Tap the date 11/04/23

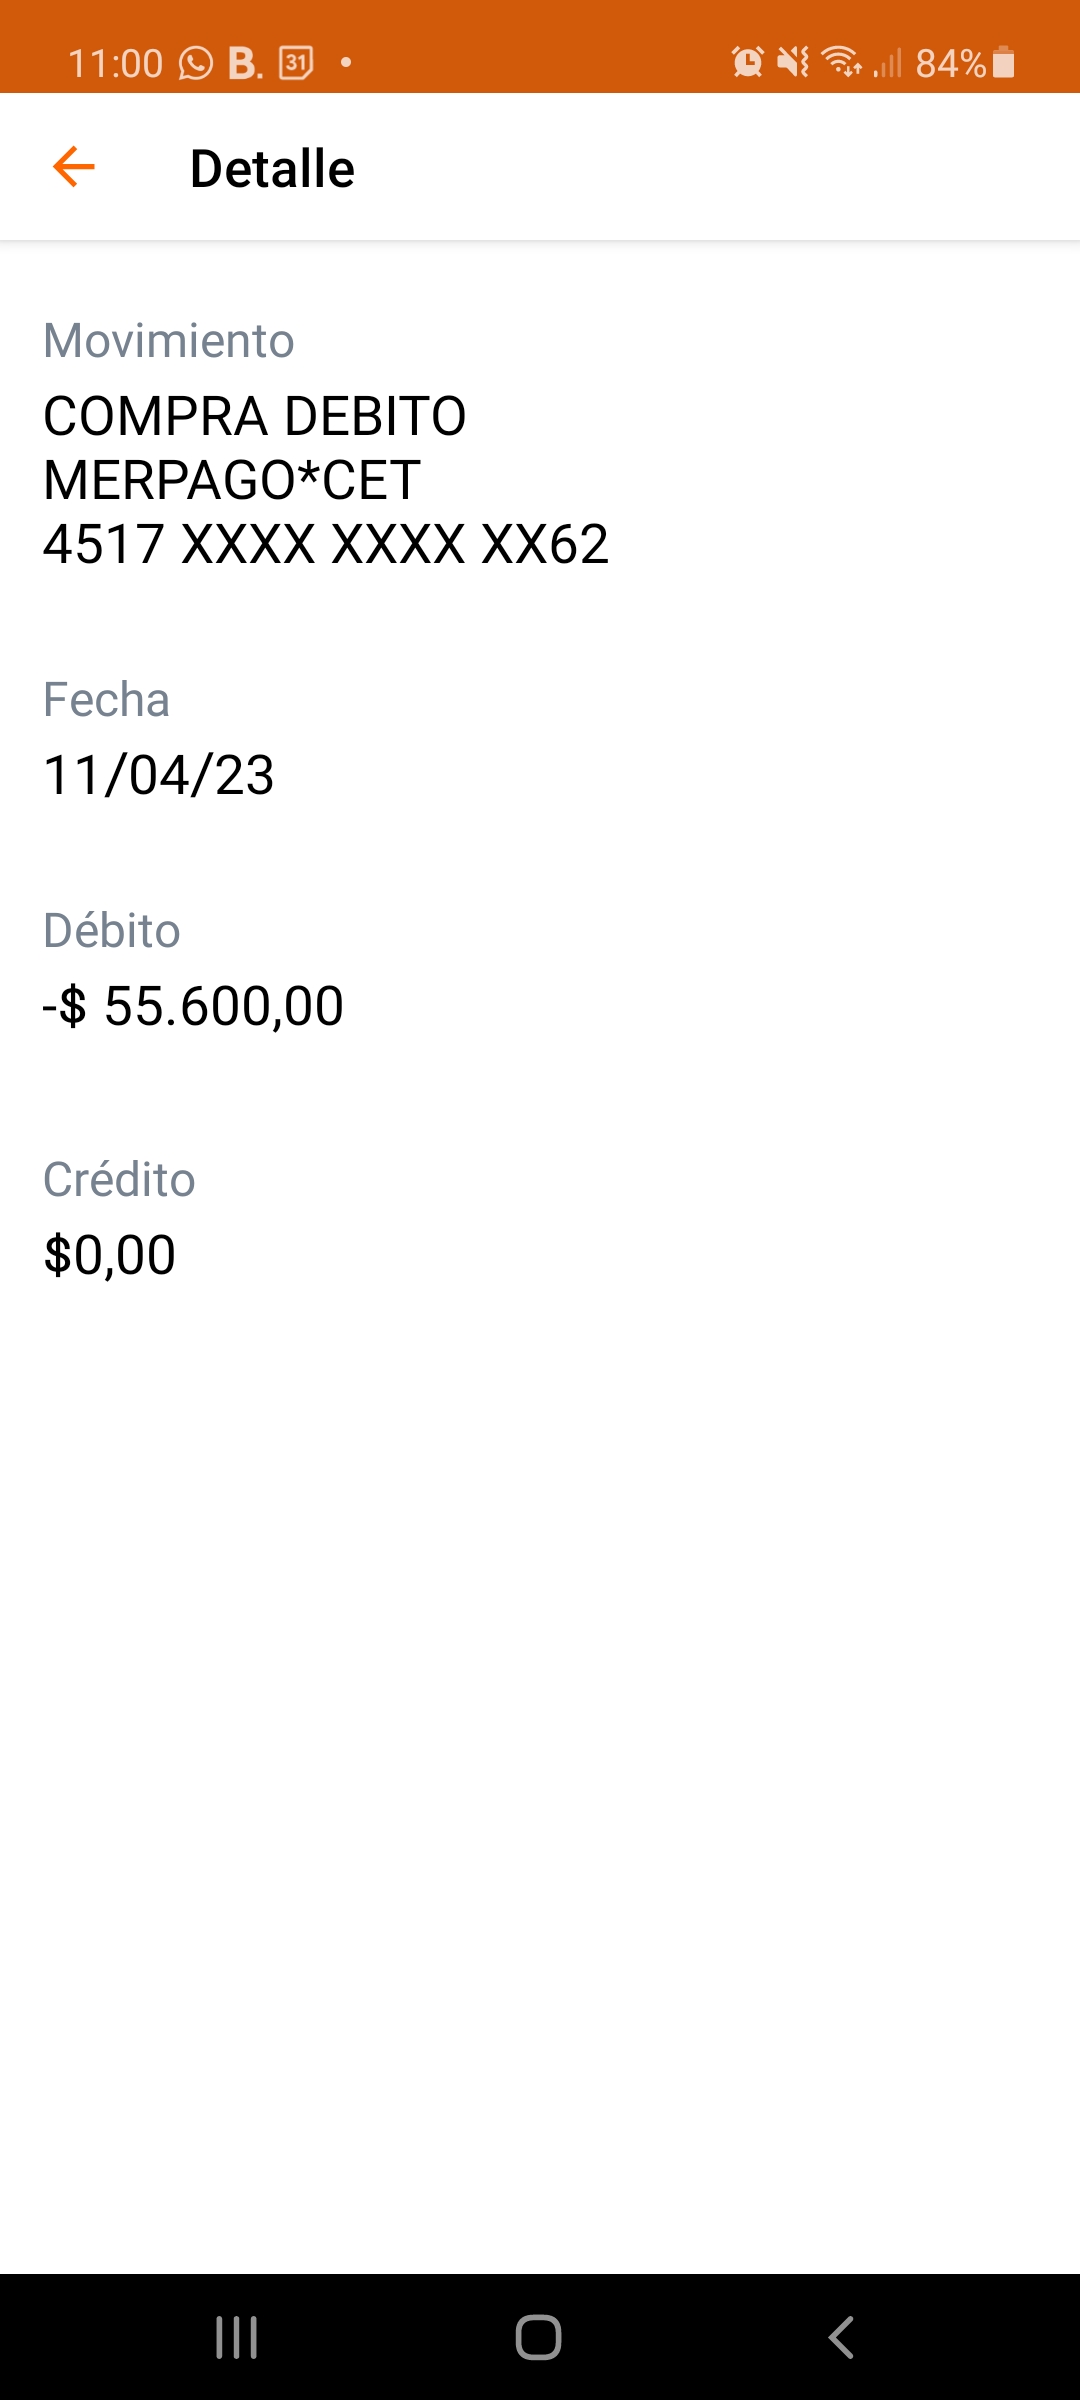(159, 775)
